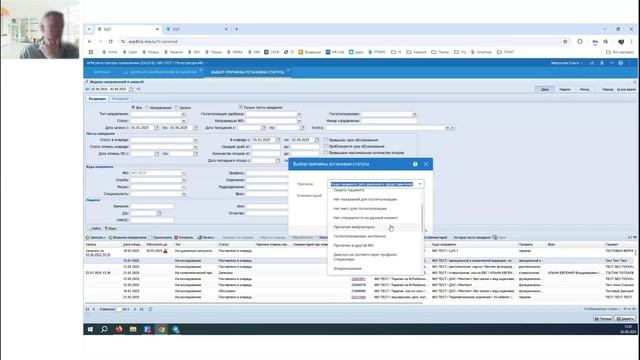Expand the Госпитализирован dropdown
The image size is (640, 360).
coord(414,114)
